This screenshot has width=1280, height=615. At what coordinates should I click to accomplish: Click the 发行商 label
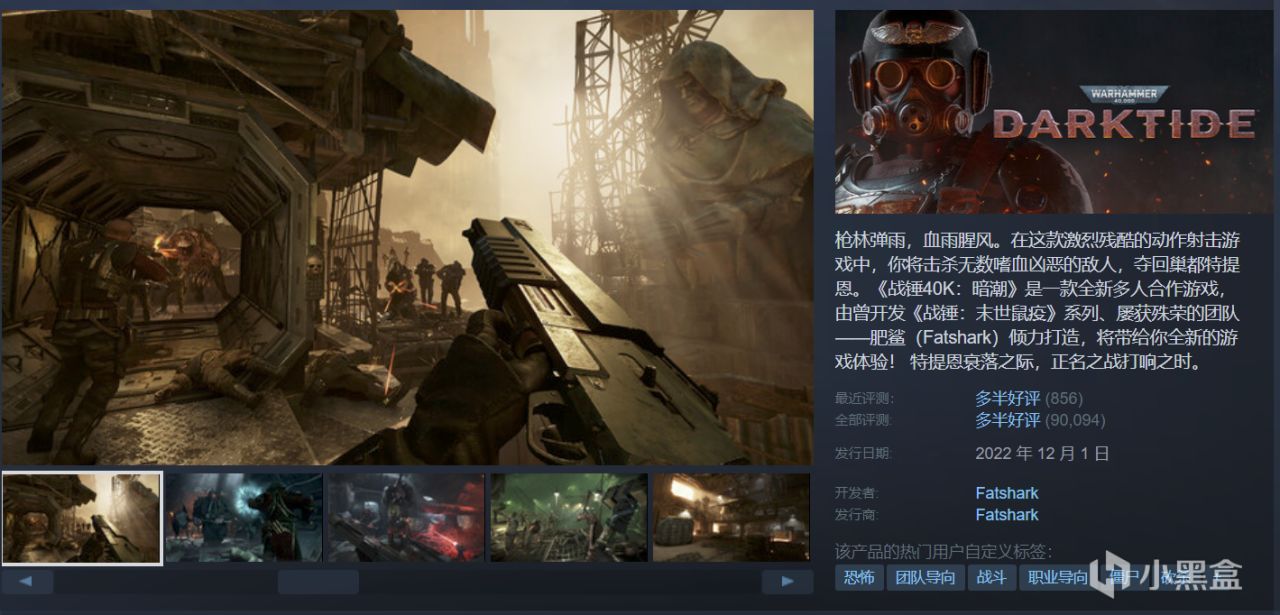856,515
